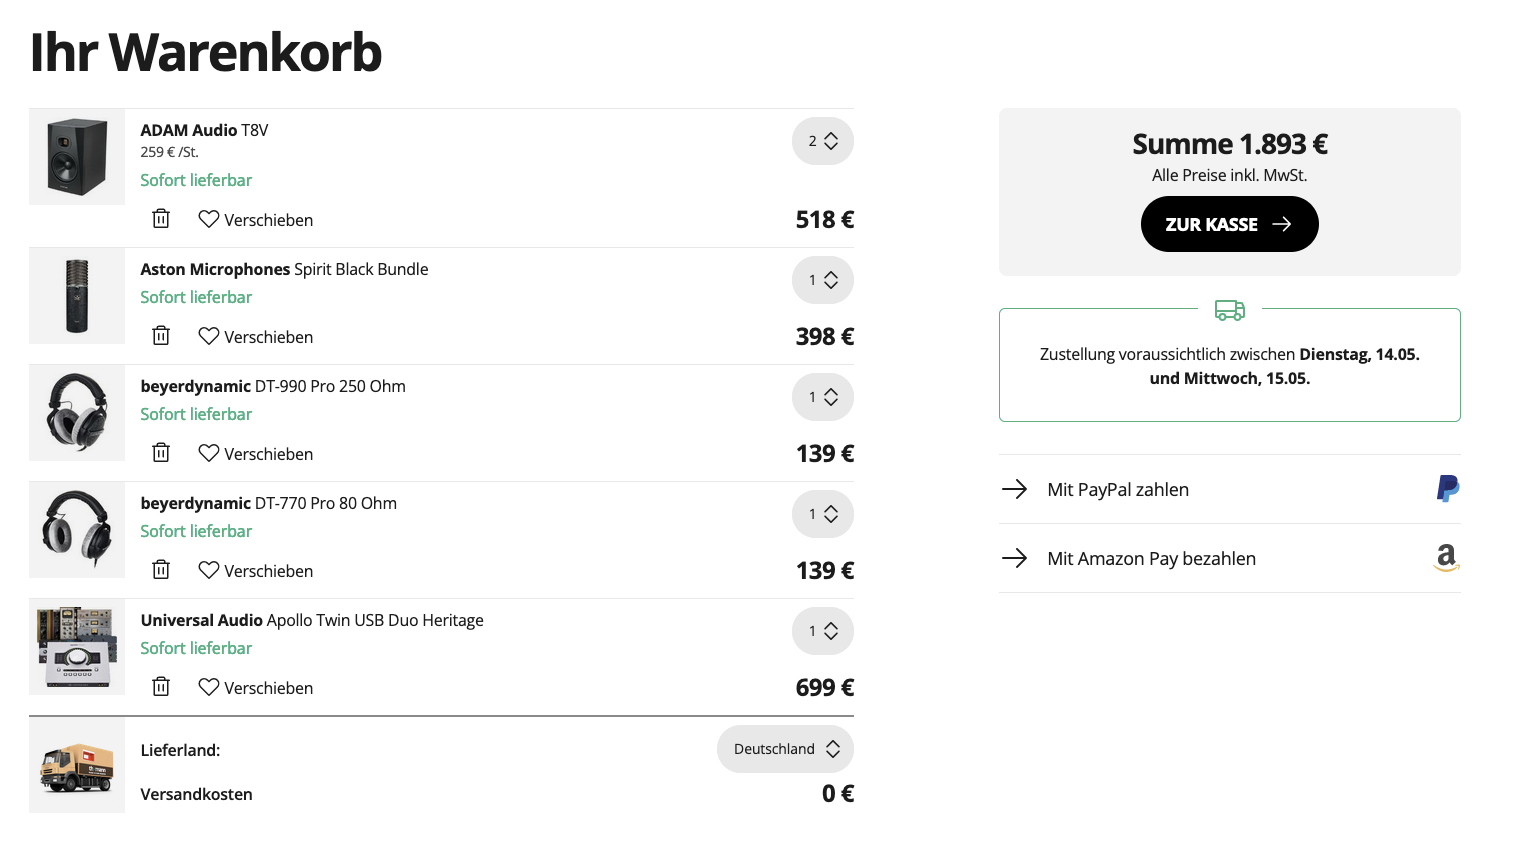Image resolution: width=1533 pixels, height=841 pixels.
Task: Select Mit Amazon Pay bezahlen
Action: point(1151,558)
